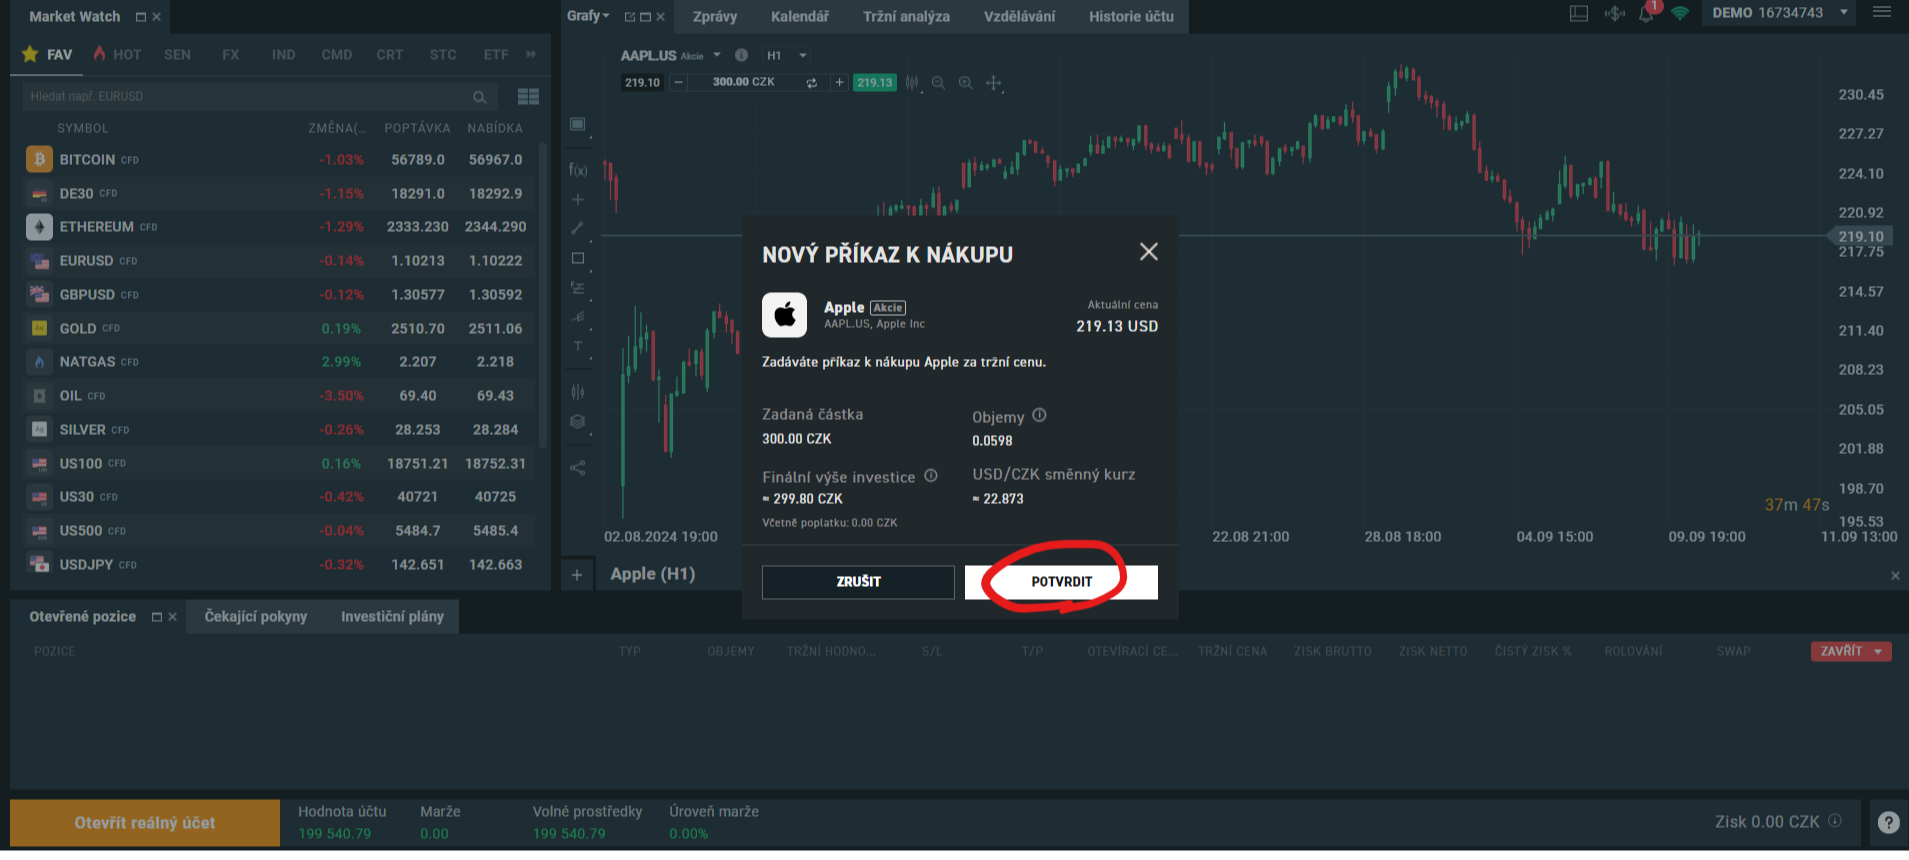Open the hamburger main menu
The image size is (1909, 860).
coord(1881,13)
